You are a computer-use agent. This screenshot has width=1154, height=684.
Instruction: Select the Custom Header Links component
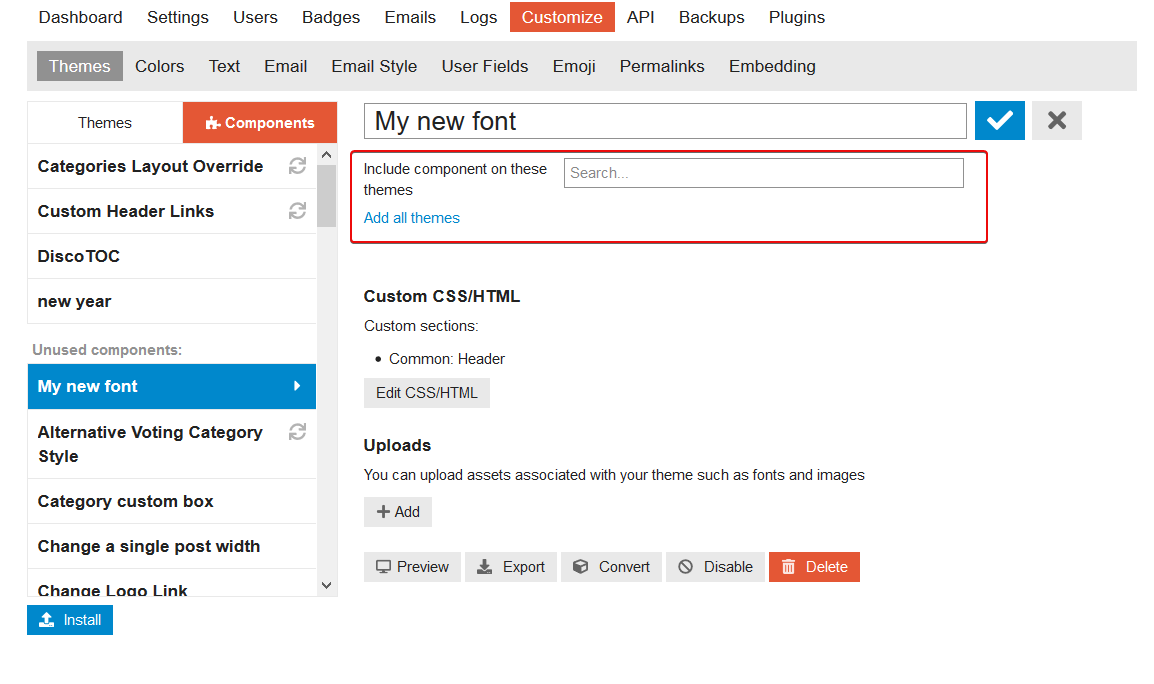pyautogui.click(x=171, y=211)
